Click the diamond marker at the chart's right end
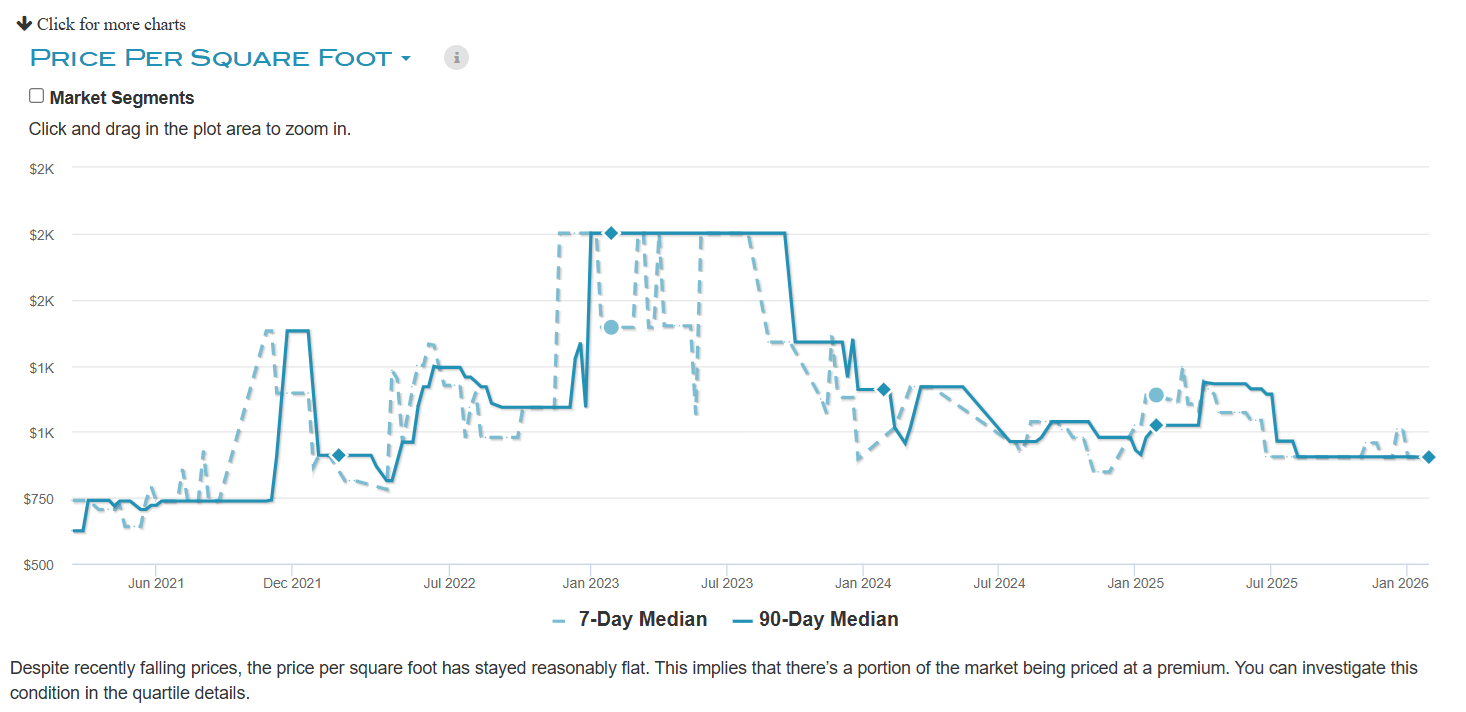 pos(1429,457)
